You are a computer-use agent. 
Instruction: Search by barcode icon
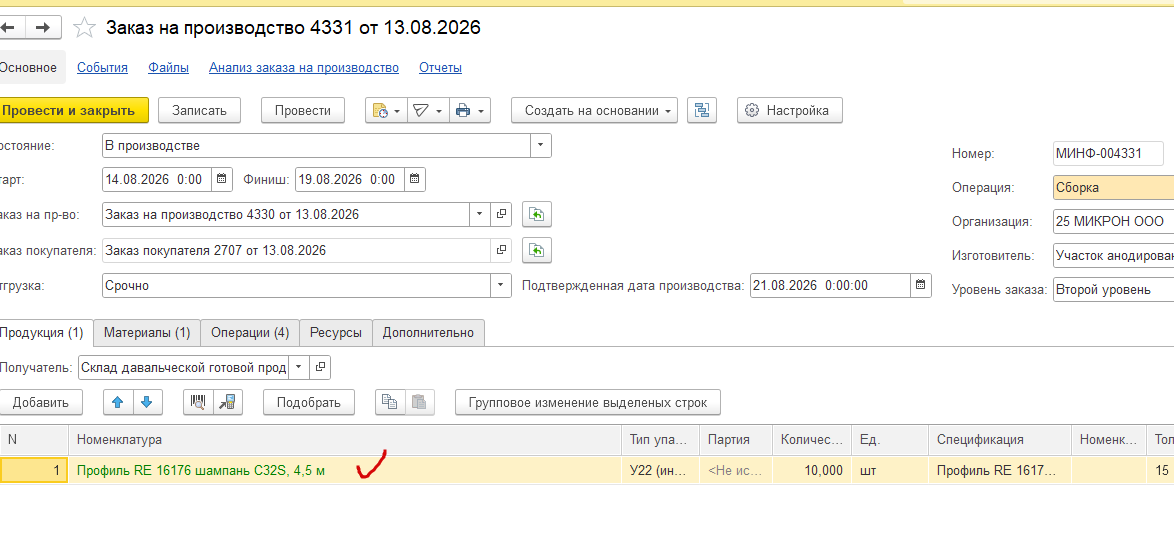[x=198, y=402]
